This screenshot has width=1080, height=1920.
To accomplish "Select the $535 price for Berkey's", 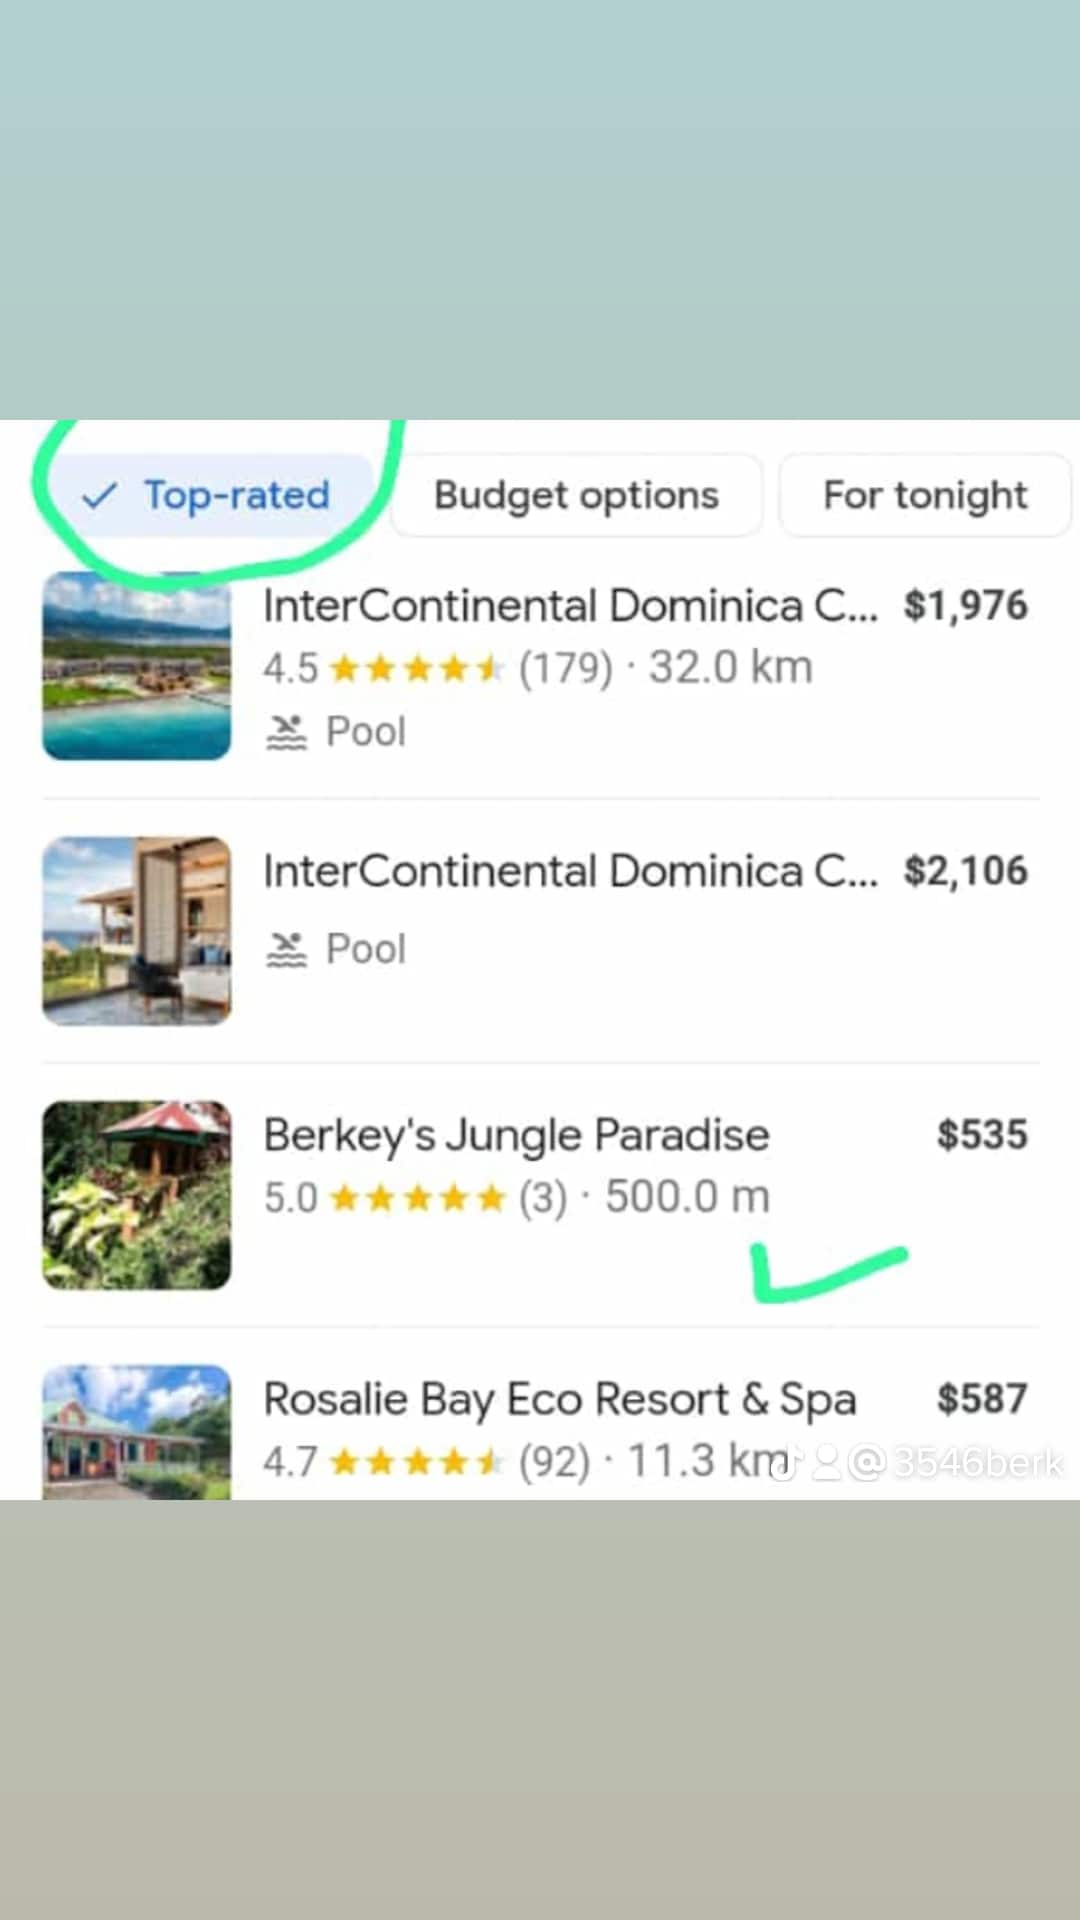I will 982,1135.
